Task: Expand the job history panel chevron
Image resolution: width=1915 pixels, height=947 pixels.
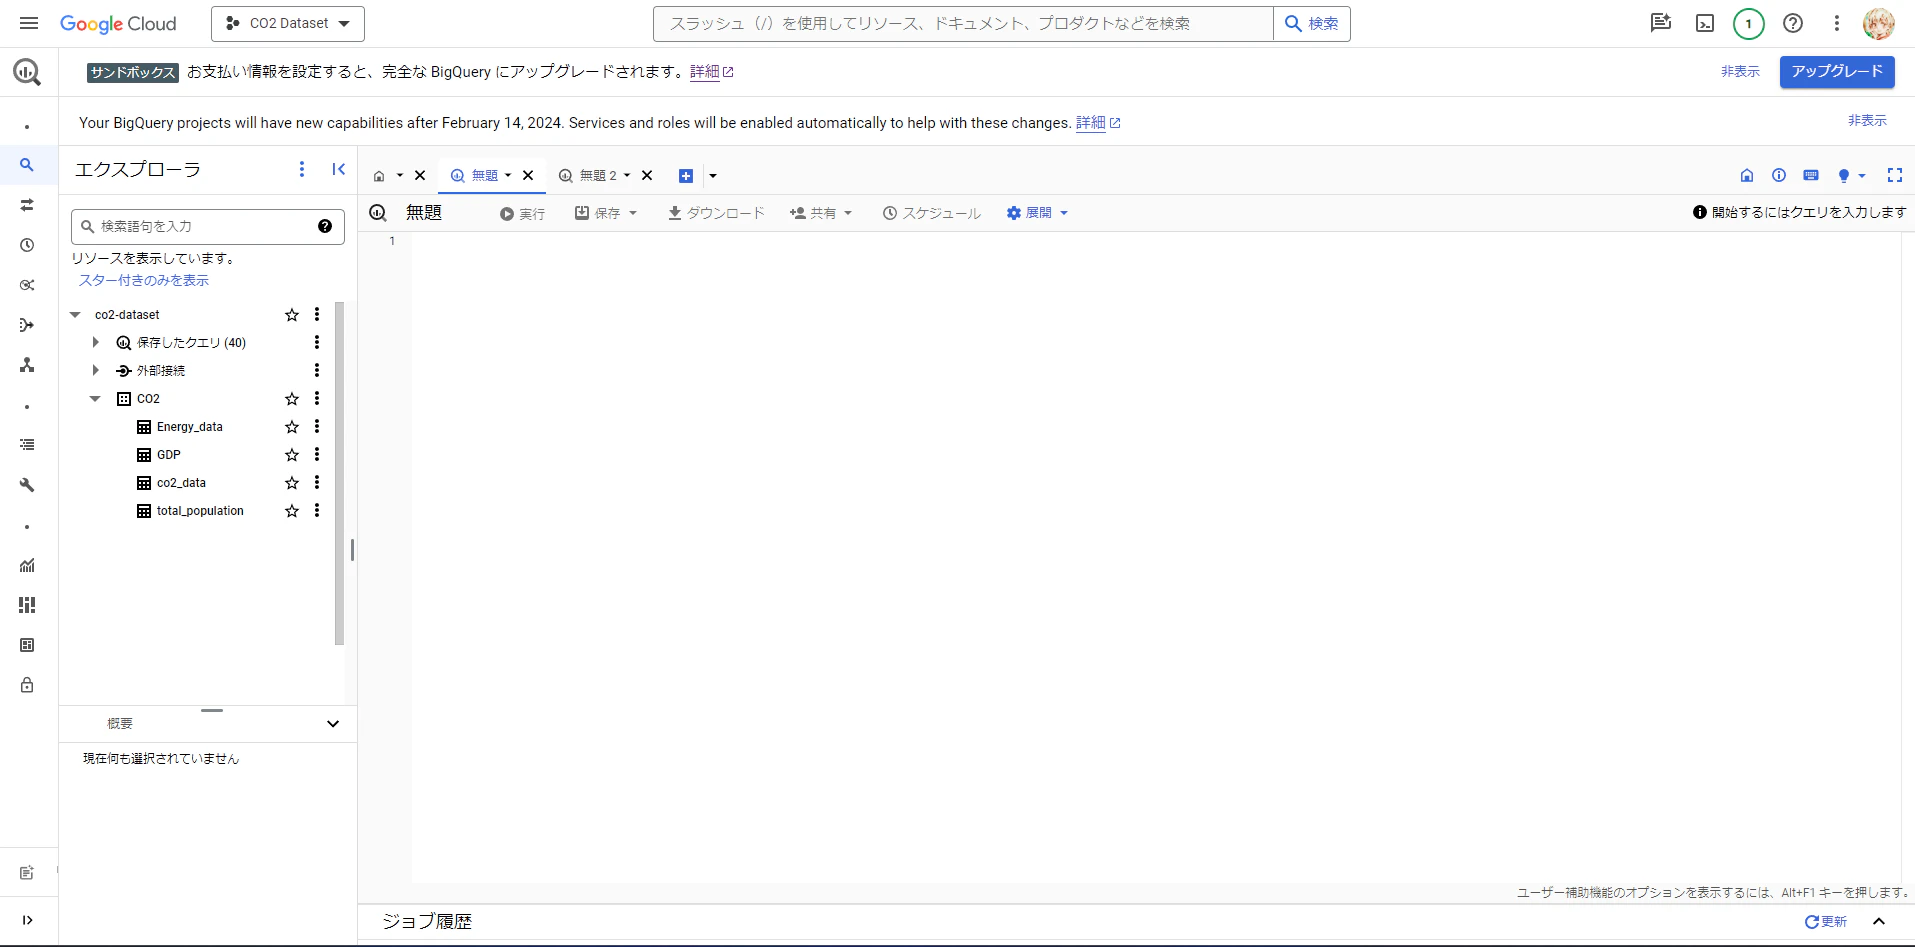Action: (x=1879, y=921)
